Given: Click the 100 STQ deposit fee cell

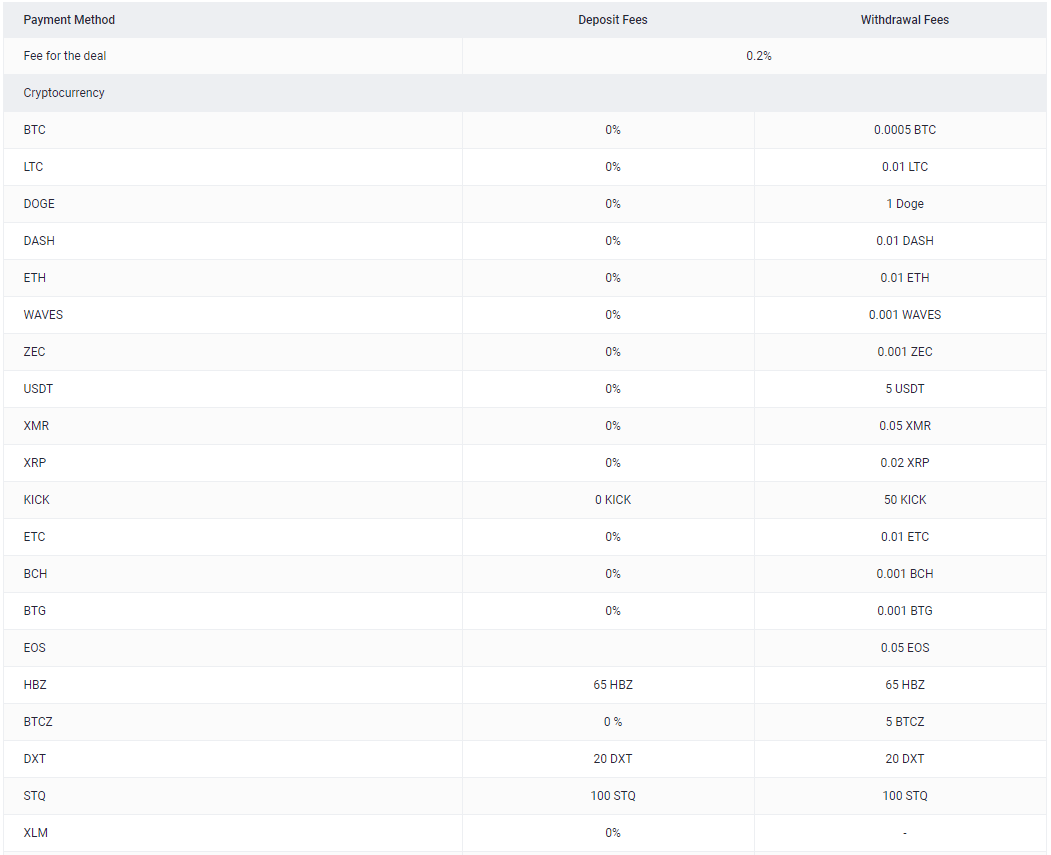Looking at the screenshot, I should [x=612, y=796].
